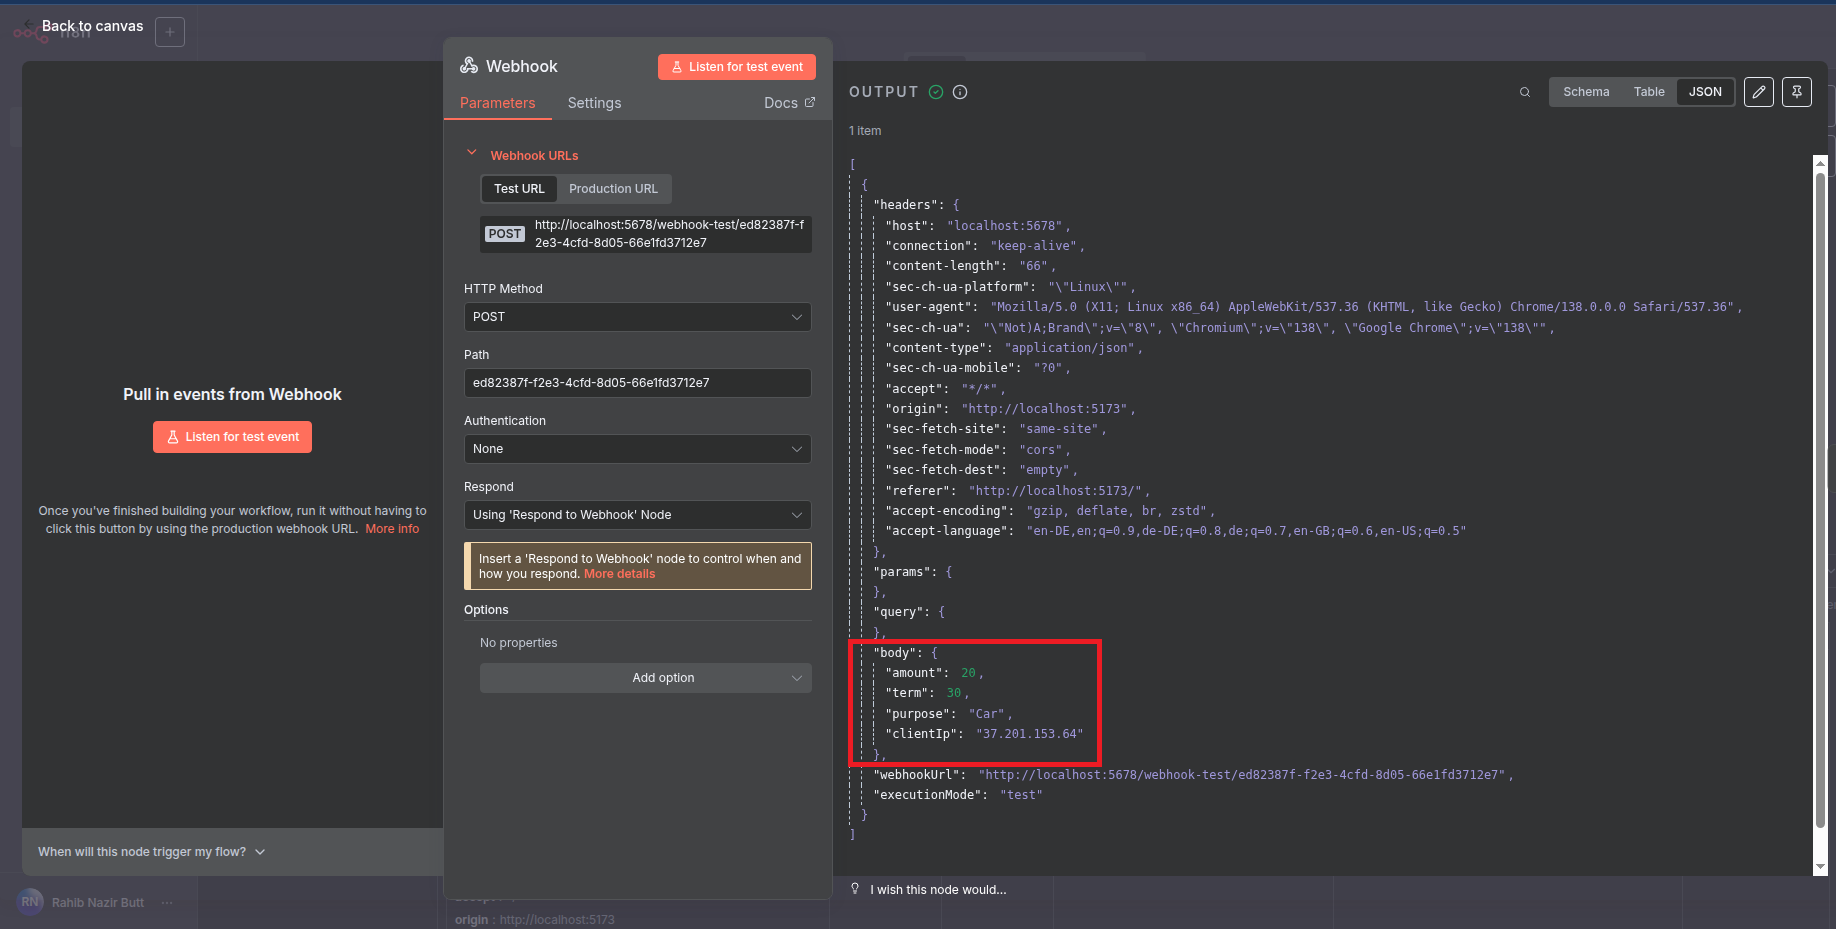Click the Webhook node icon in header

tap(469, 66)
